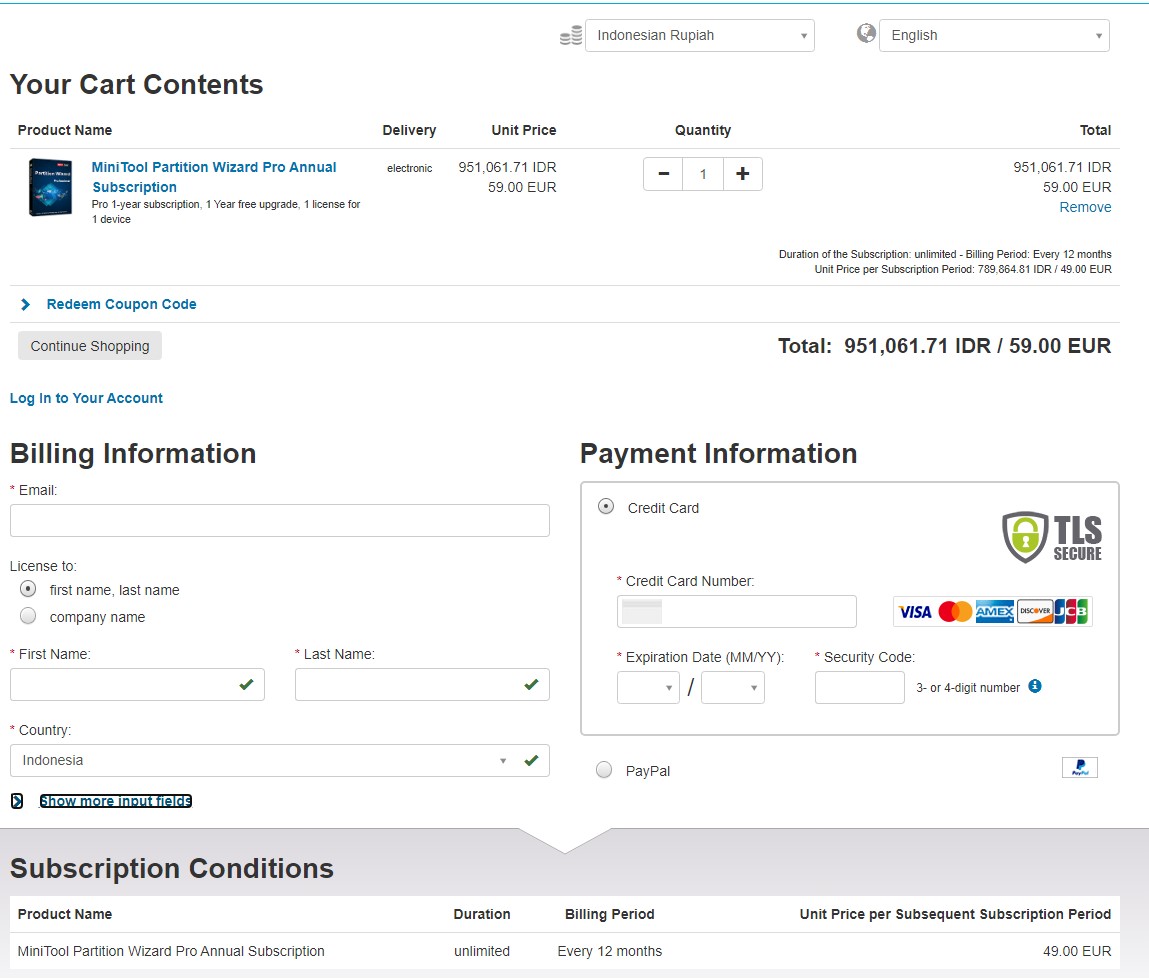Open MiniTool Partition Wizard Pro Annual Subscription link
The image size is (1149, 978).
[x=214, y=177]
